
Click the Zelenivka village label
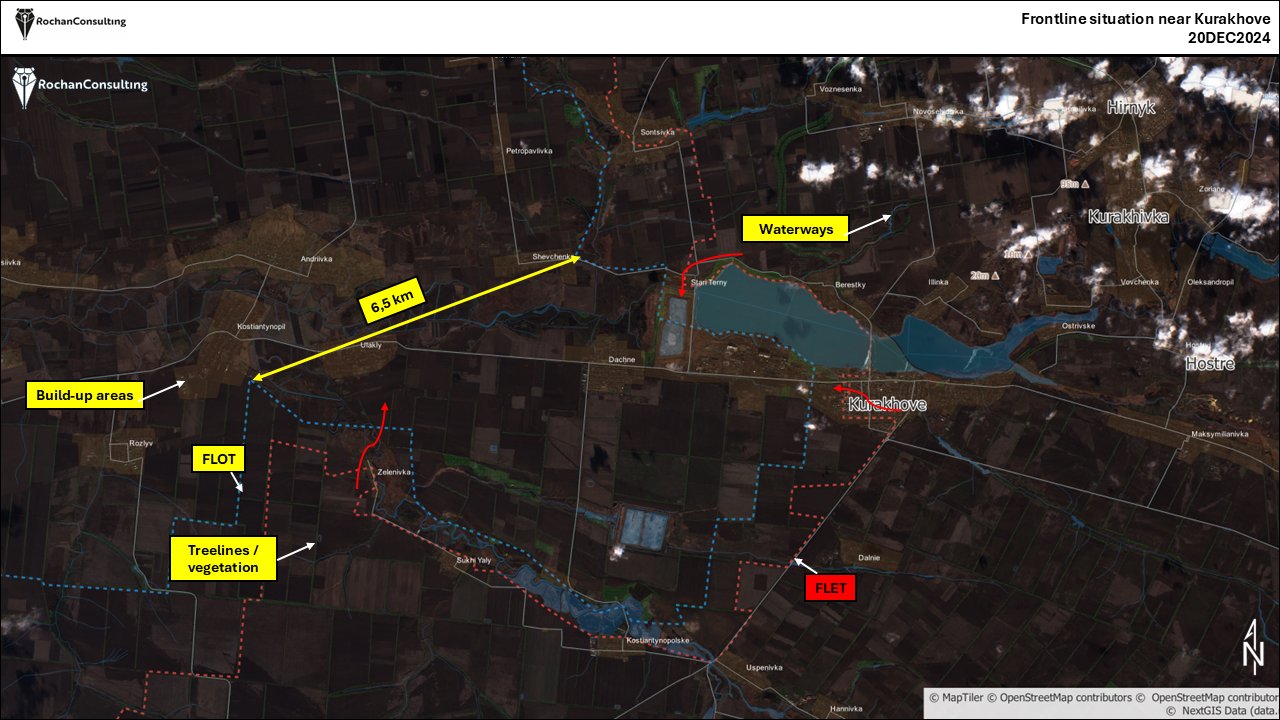coord(395,472)
